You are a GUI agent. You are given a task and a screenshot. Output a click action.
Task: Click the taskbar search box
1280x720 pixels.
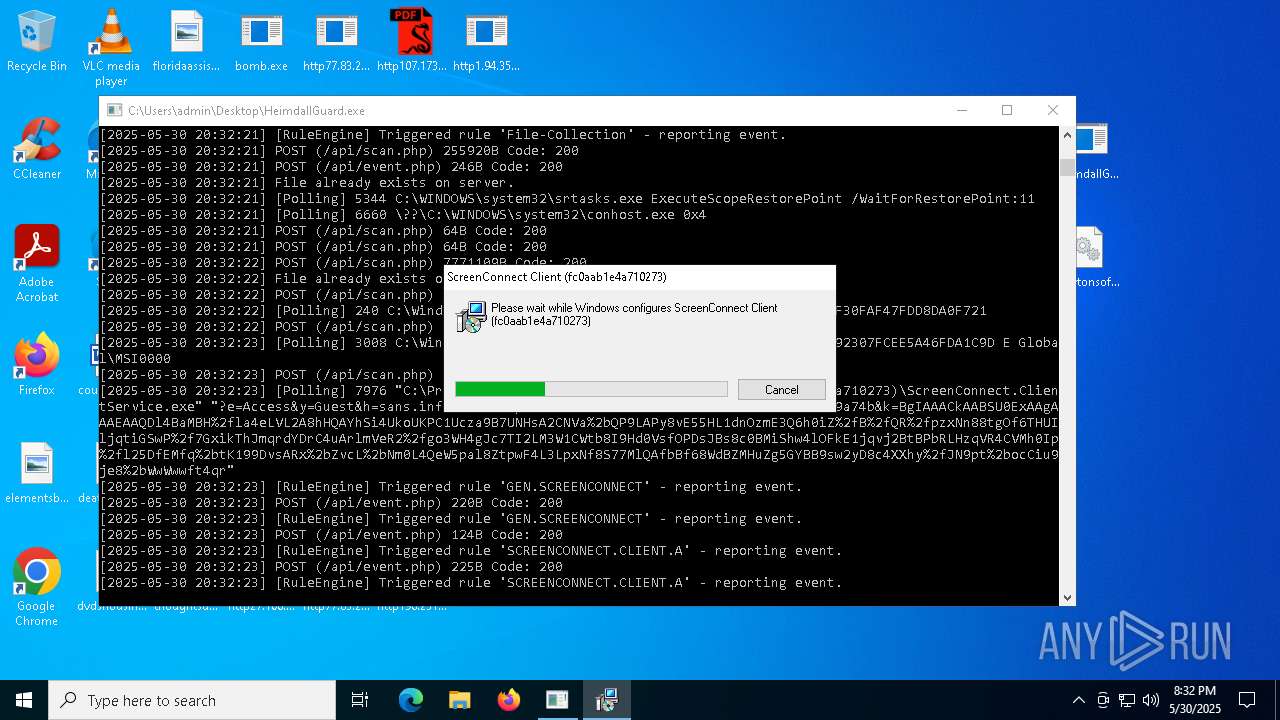pos(192,700)
